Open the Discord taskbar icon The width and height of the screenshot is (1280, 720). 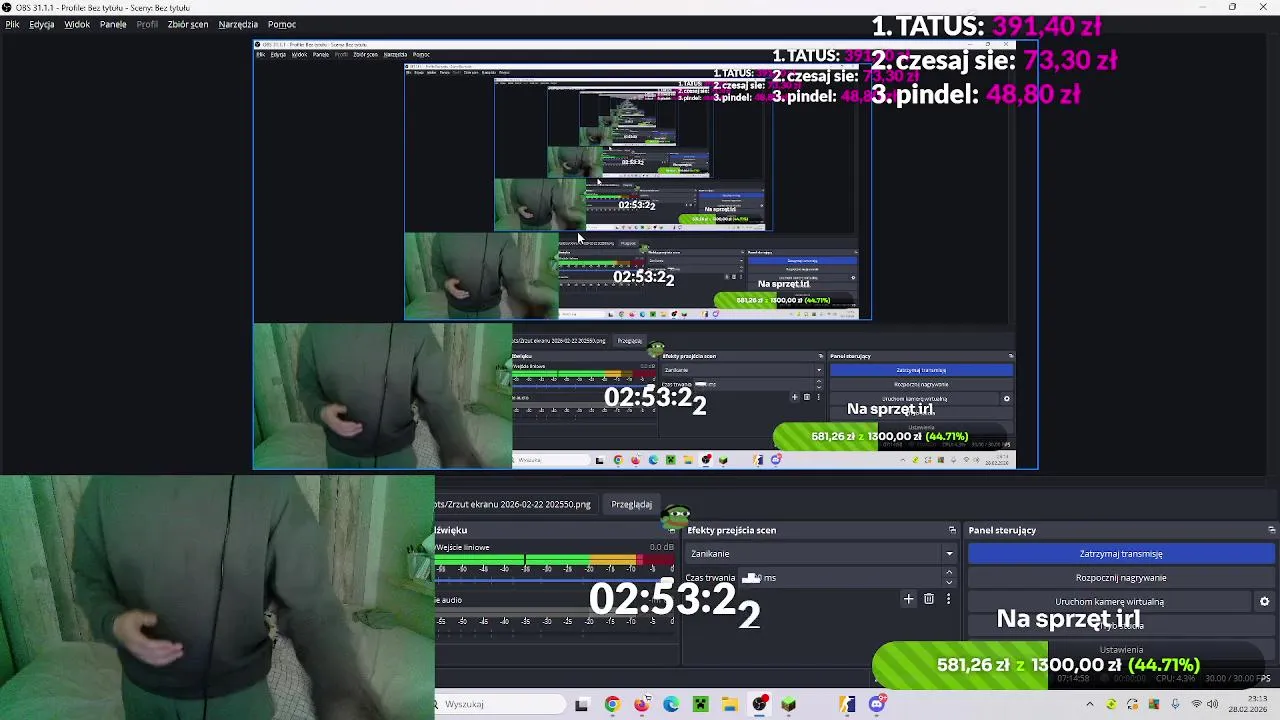click(x=877, y=705)
